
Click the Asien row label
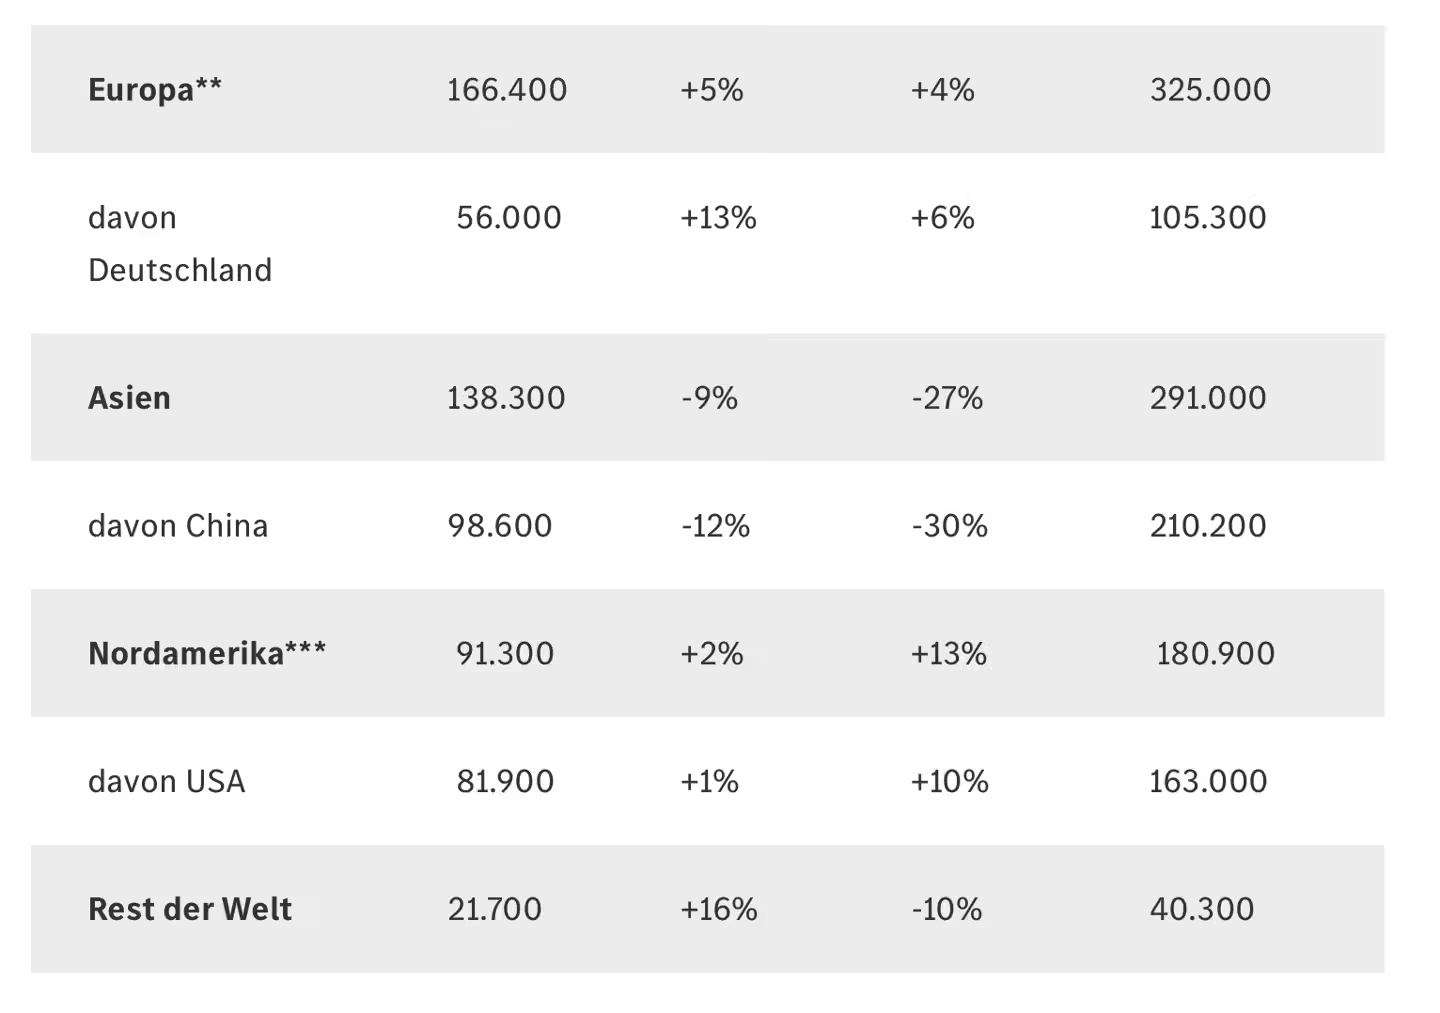(x=129, y=398)
